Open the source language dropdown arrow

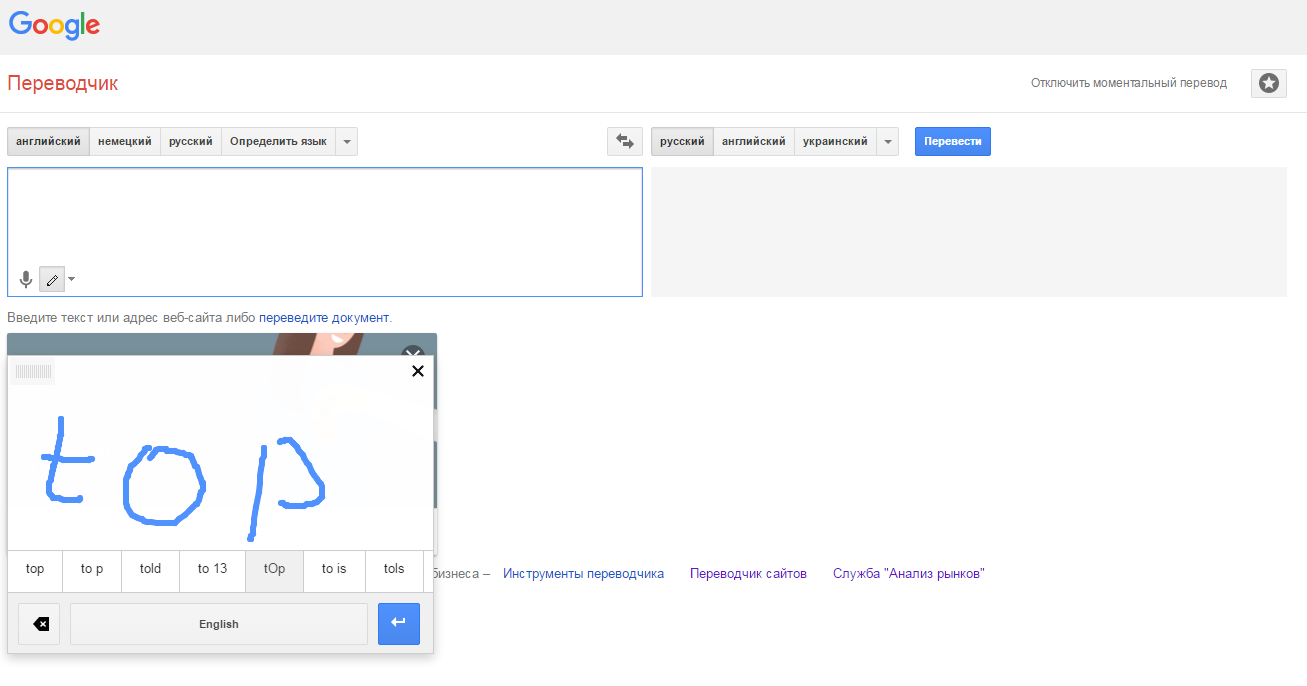coord(346,142)
